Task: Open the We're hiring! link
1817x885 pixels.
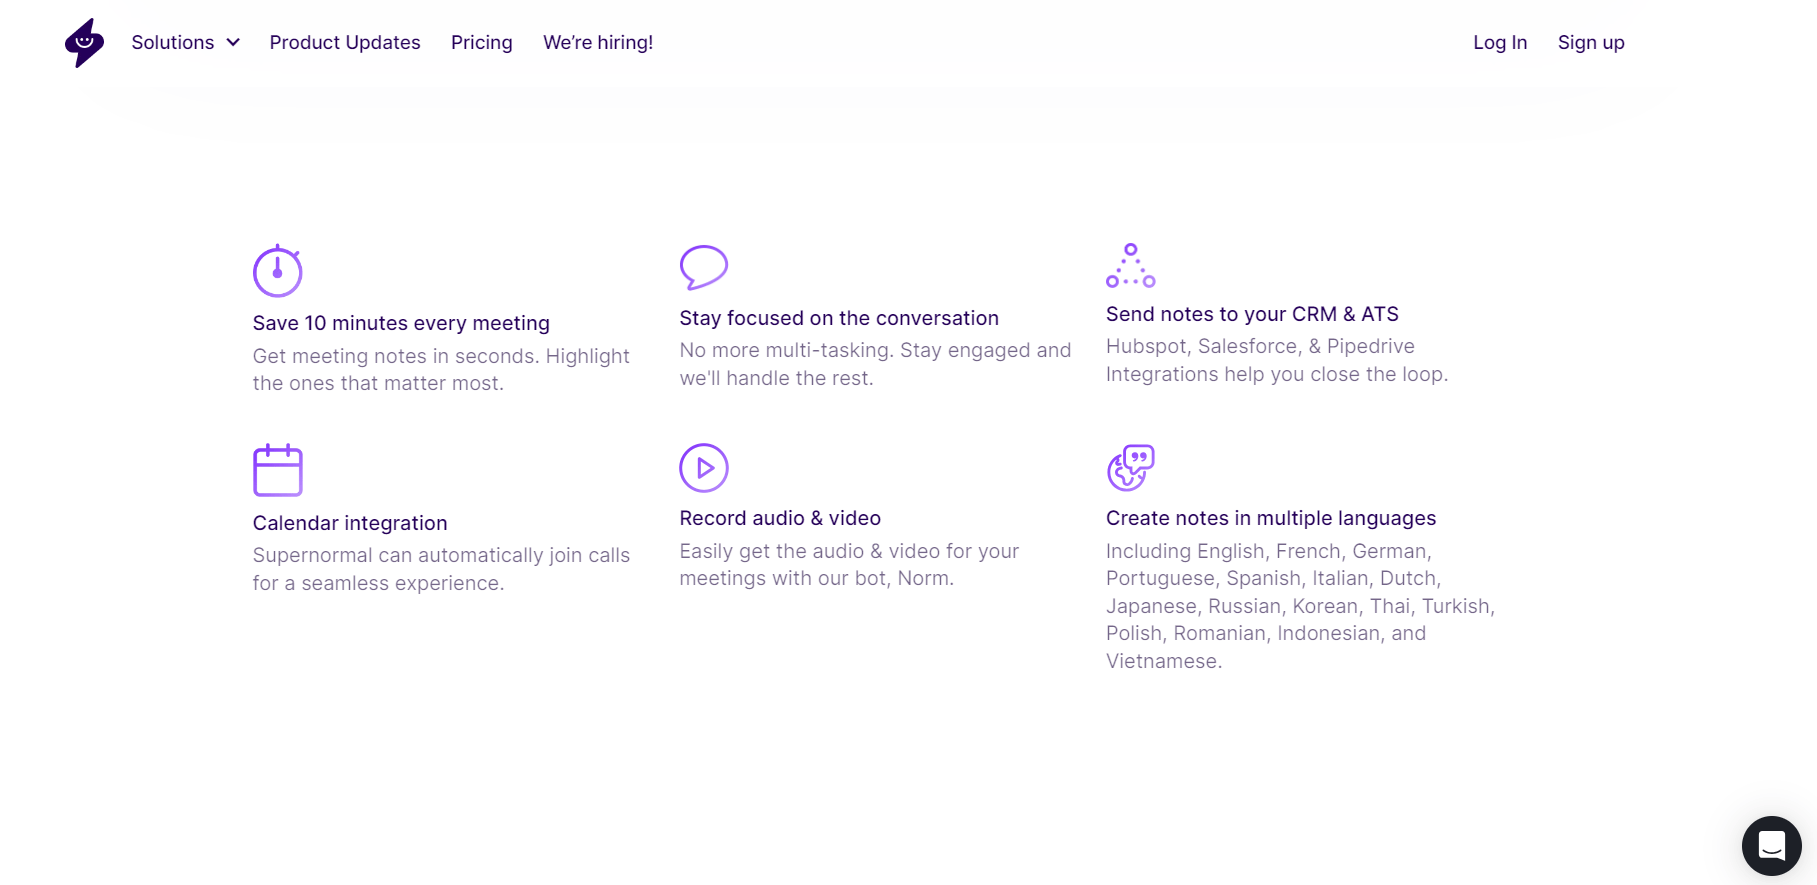Action: [x=598, y=43]
